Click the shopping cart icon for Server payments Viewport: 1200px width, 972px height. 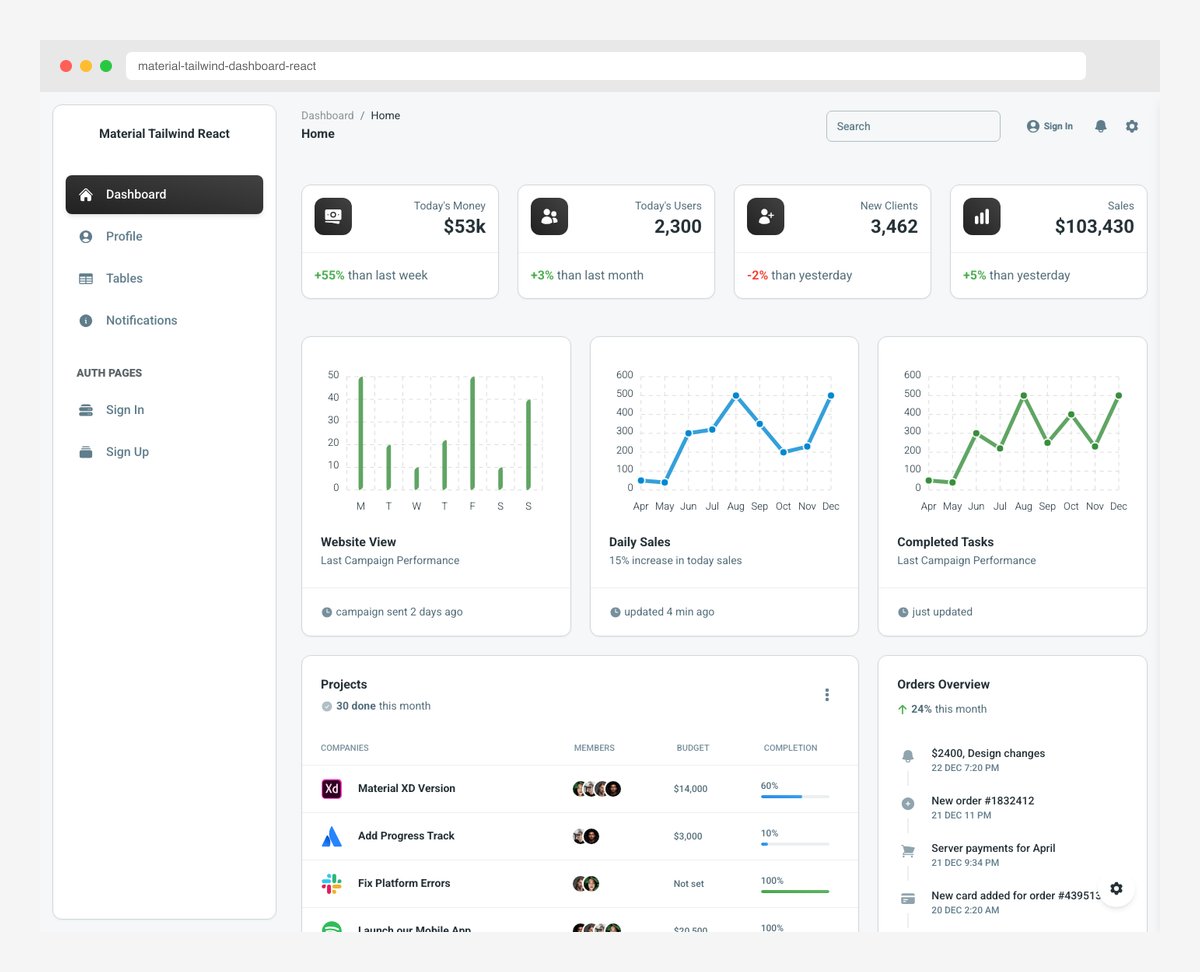[x=907, y=849]
